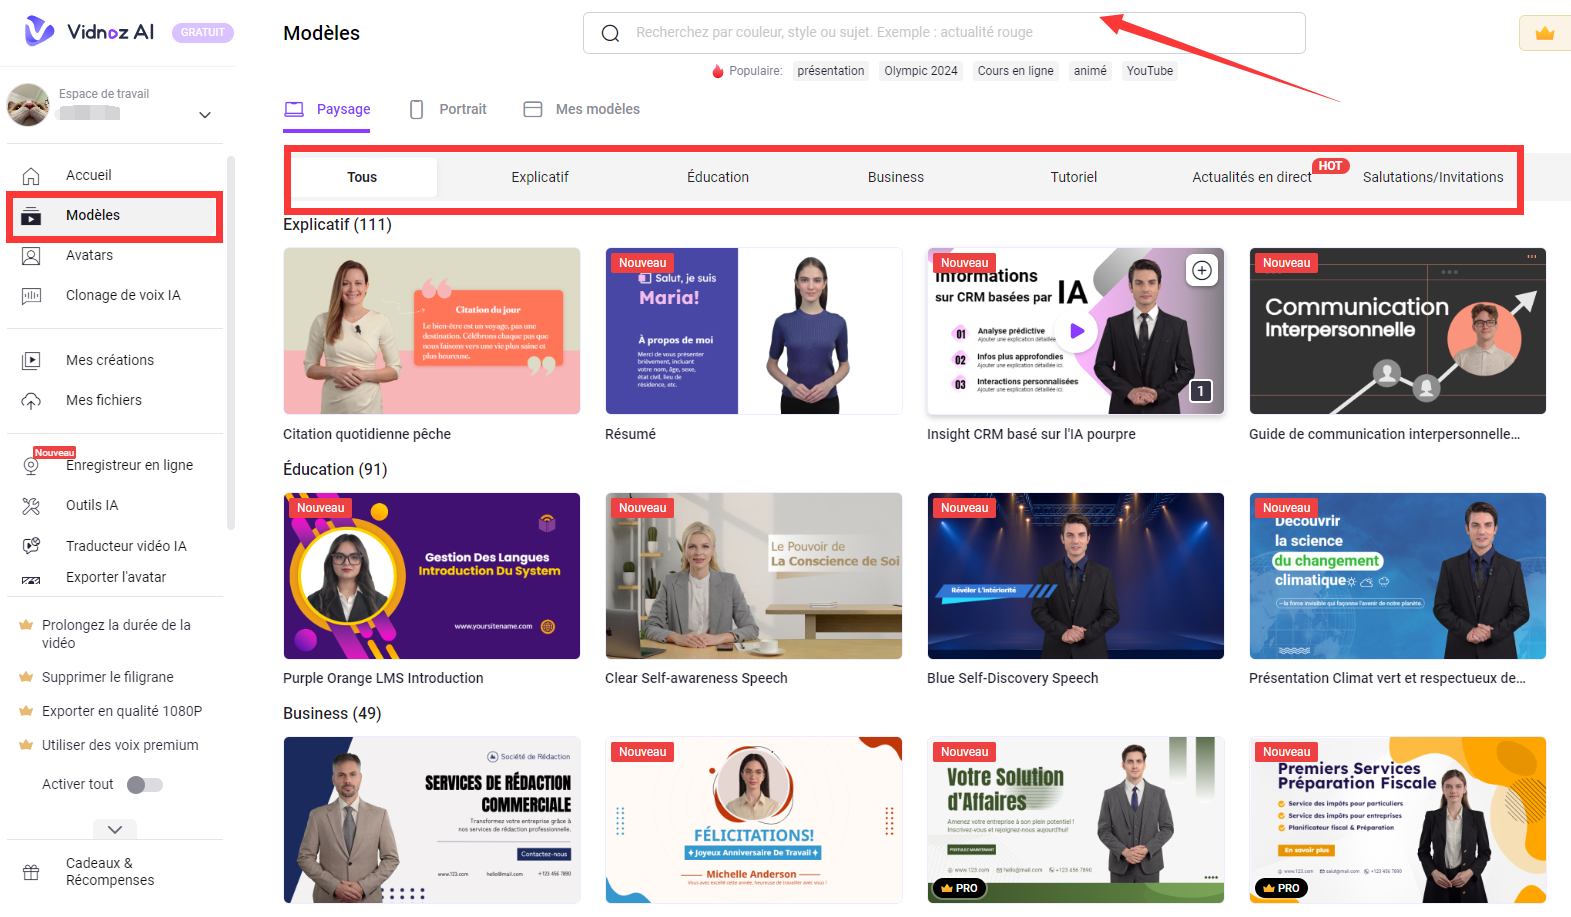The image size is (1571, 917).
Task: Click Utiliser des voix premium option
Action: 120,745
